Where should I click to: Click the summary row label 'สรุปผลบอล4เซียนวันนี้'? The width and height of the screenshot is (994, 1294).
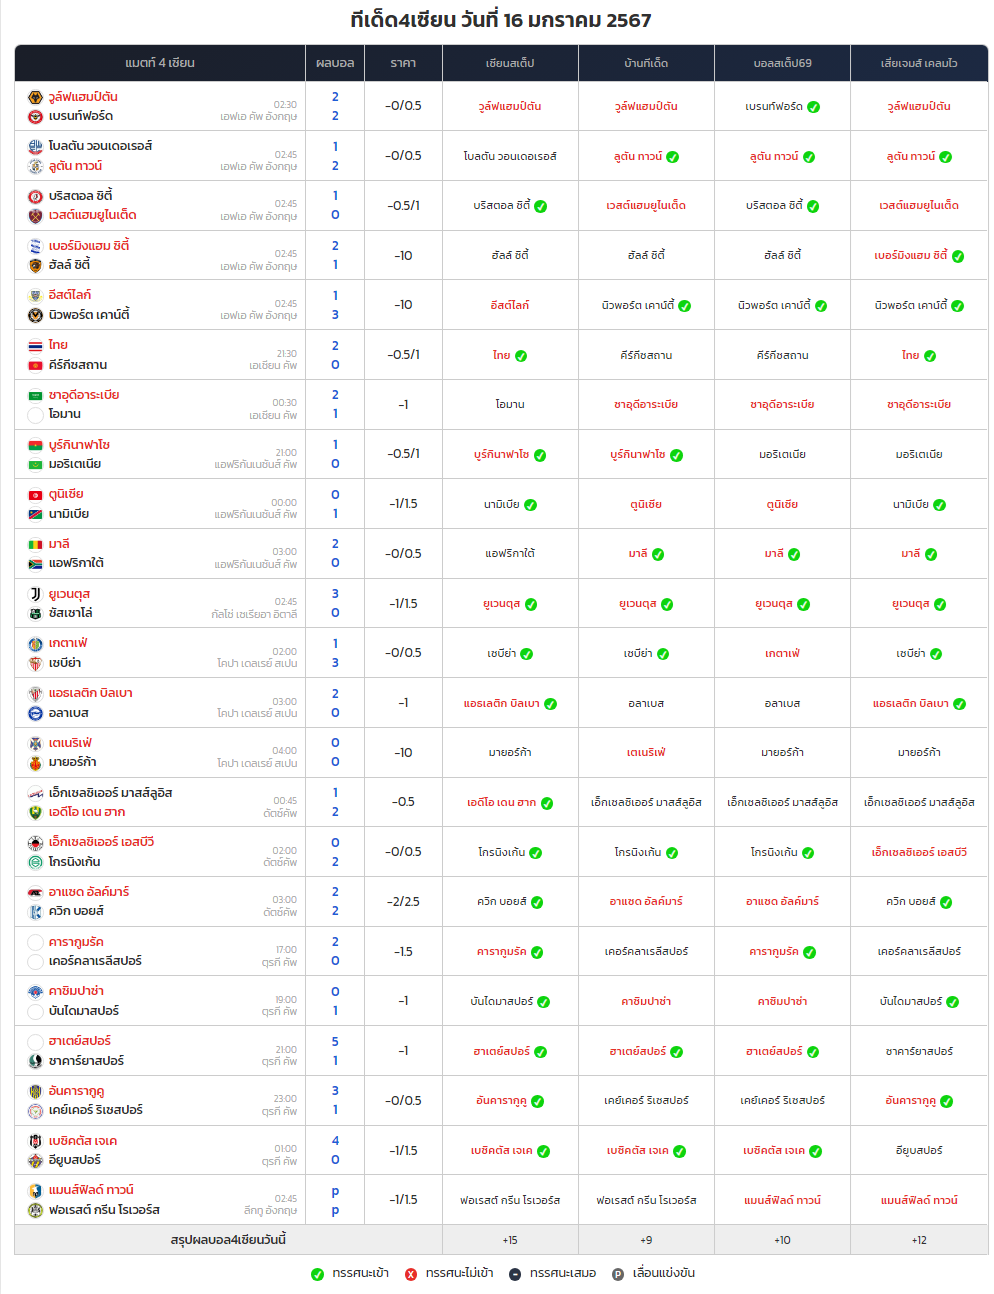228,1240
